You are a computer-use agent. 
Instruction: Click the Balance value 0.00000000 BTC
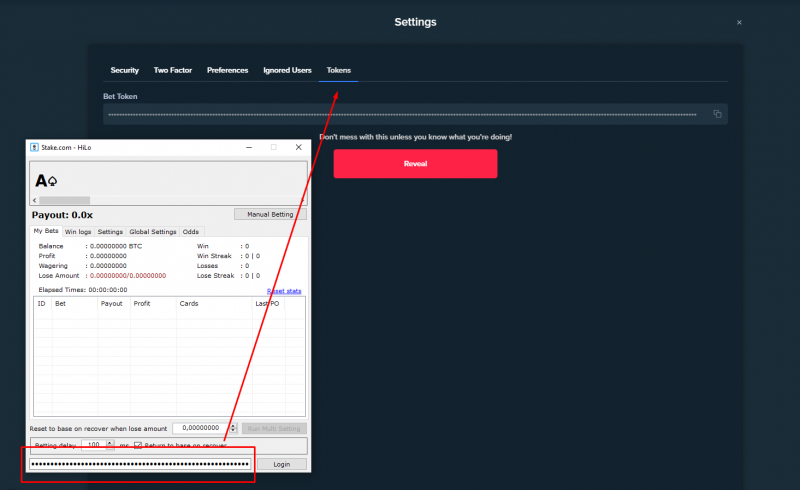click(116, 246)
